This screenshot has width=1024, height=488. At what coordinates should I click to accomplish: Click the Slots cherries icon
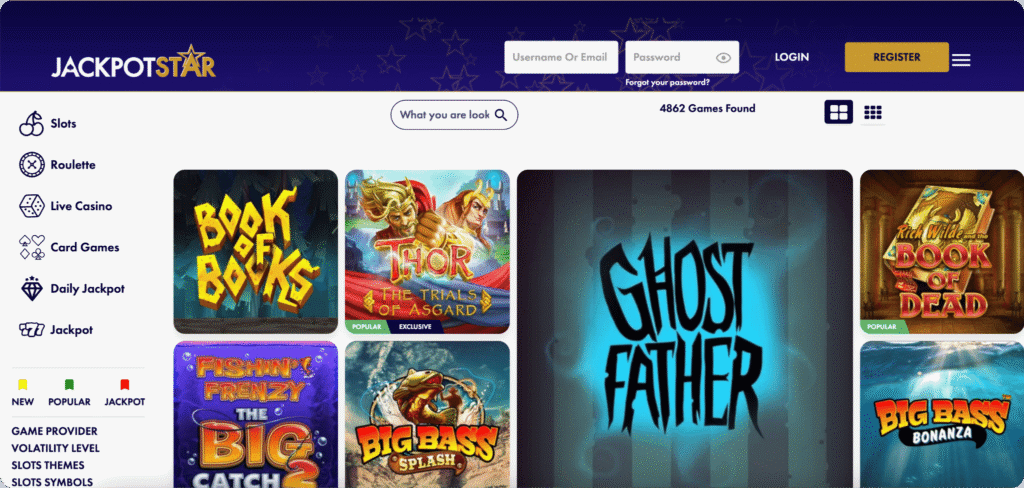click(x=31, y=123)
